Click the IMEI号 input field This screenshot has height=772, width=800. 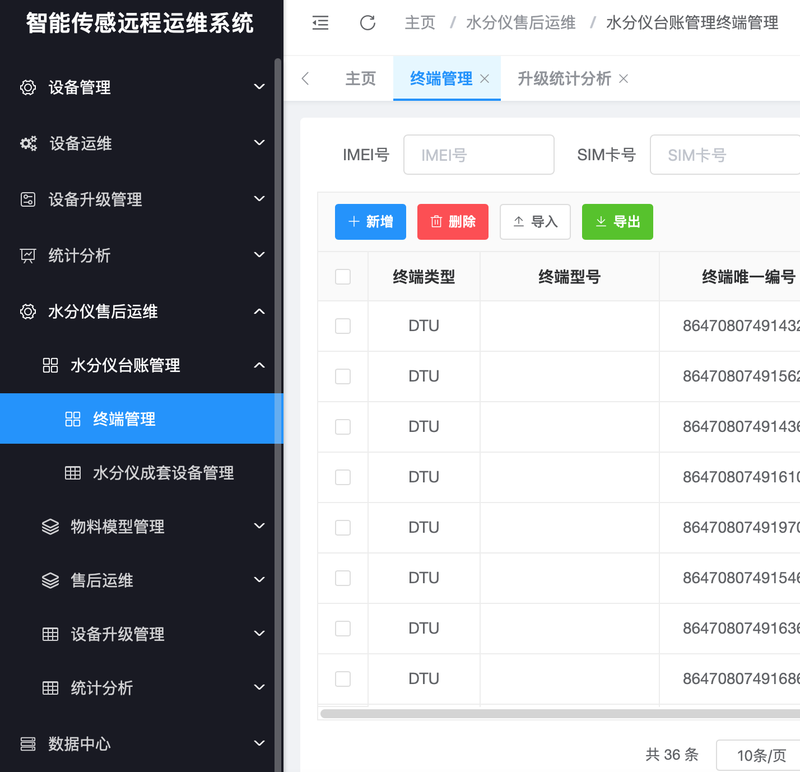(x=478, y=156)
